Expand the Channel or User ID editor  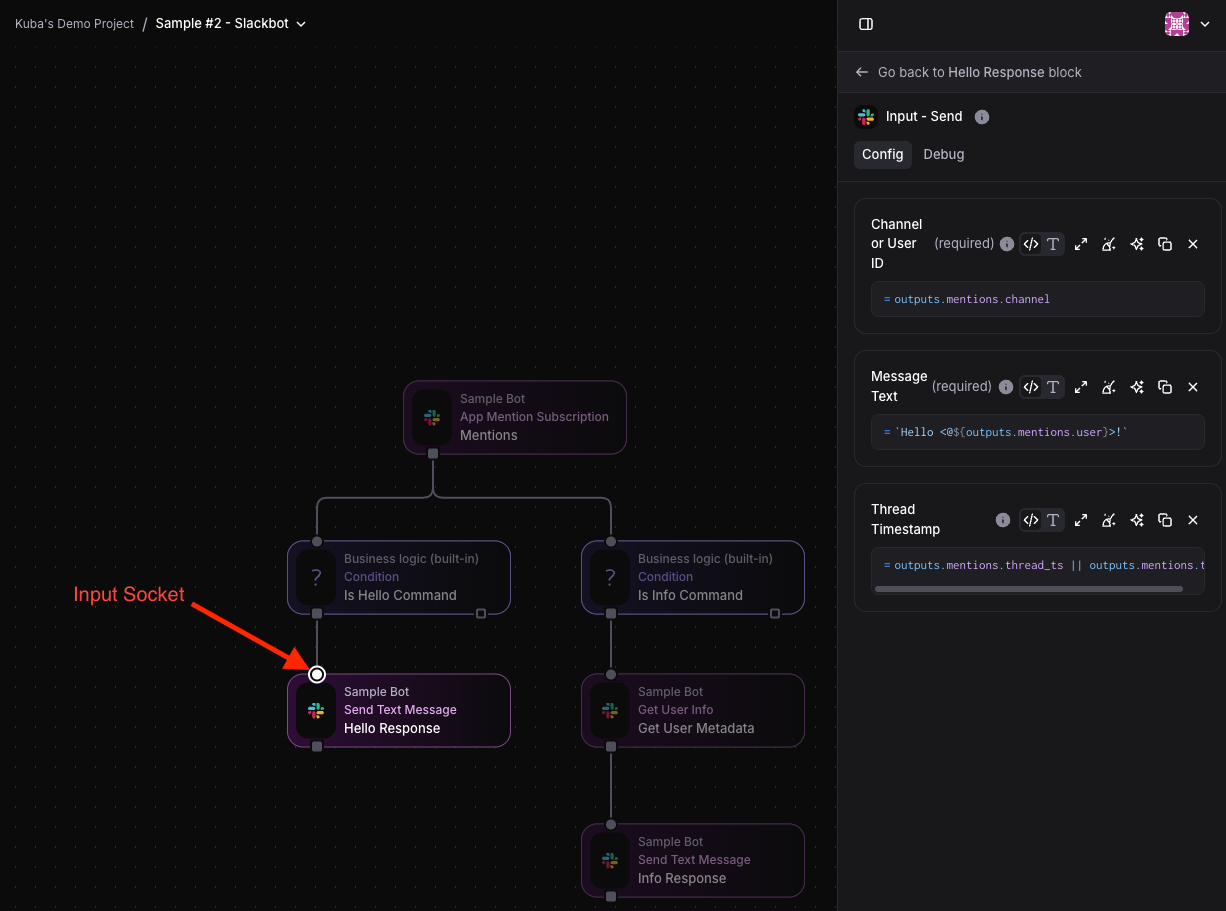point(1081,244)
